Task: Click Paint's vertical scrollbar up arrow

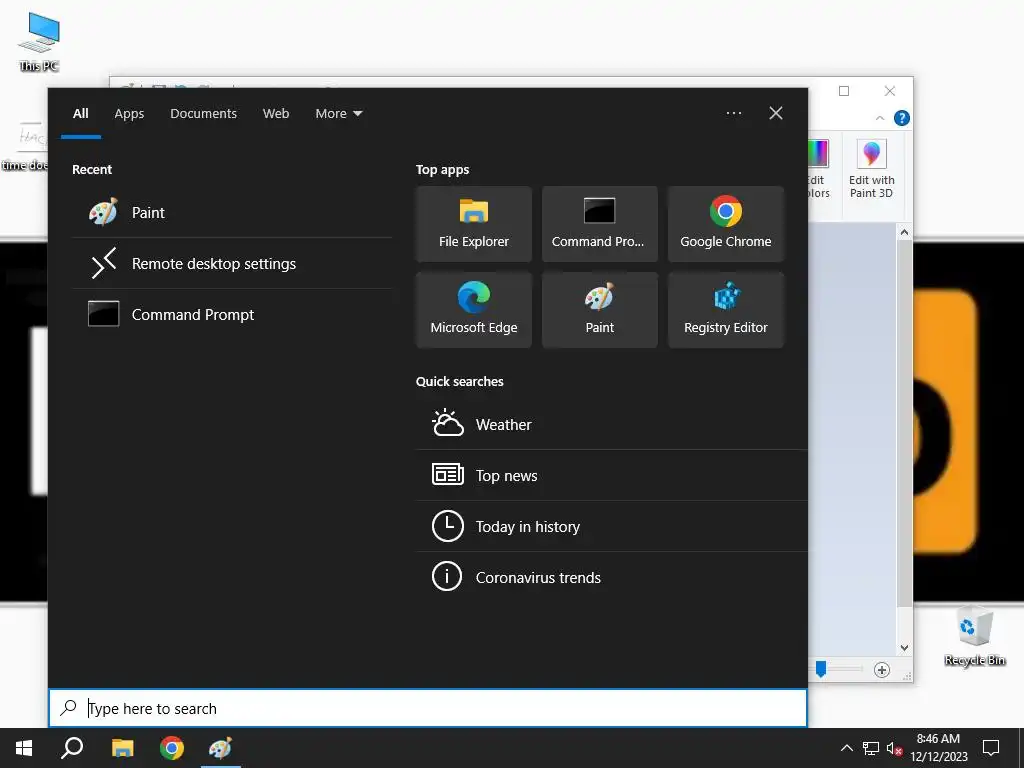Action: (904, 232)
